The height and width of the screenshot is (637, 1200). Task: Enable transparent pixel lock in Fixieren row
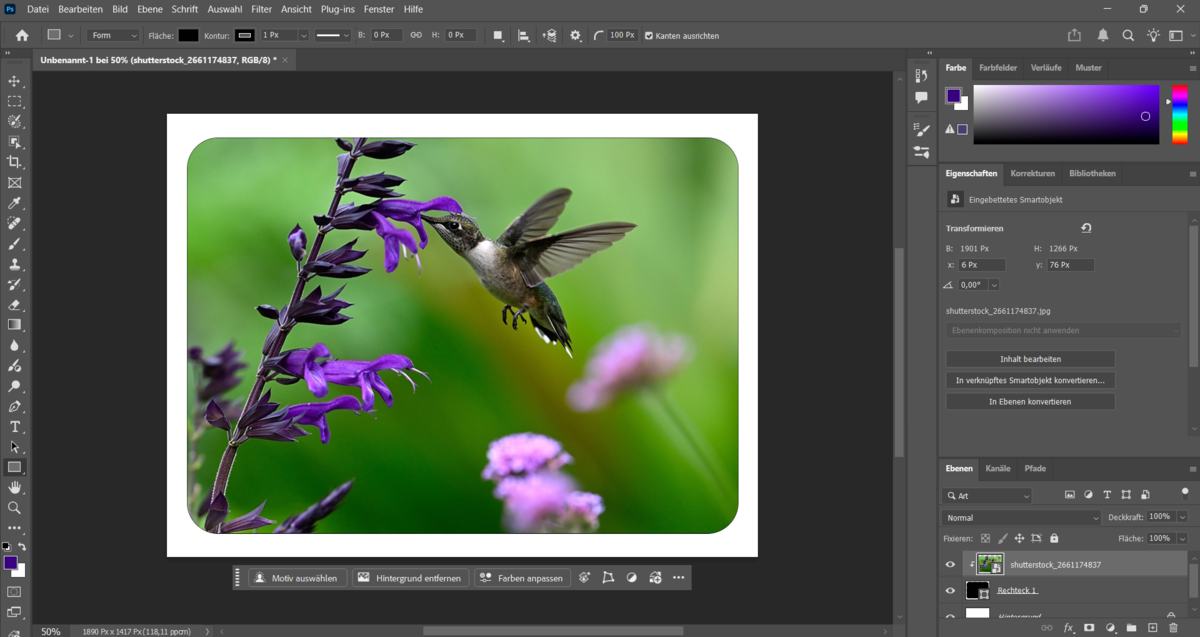985,537
